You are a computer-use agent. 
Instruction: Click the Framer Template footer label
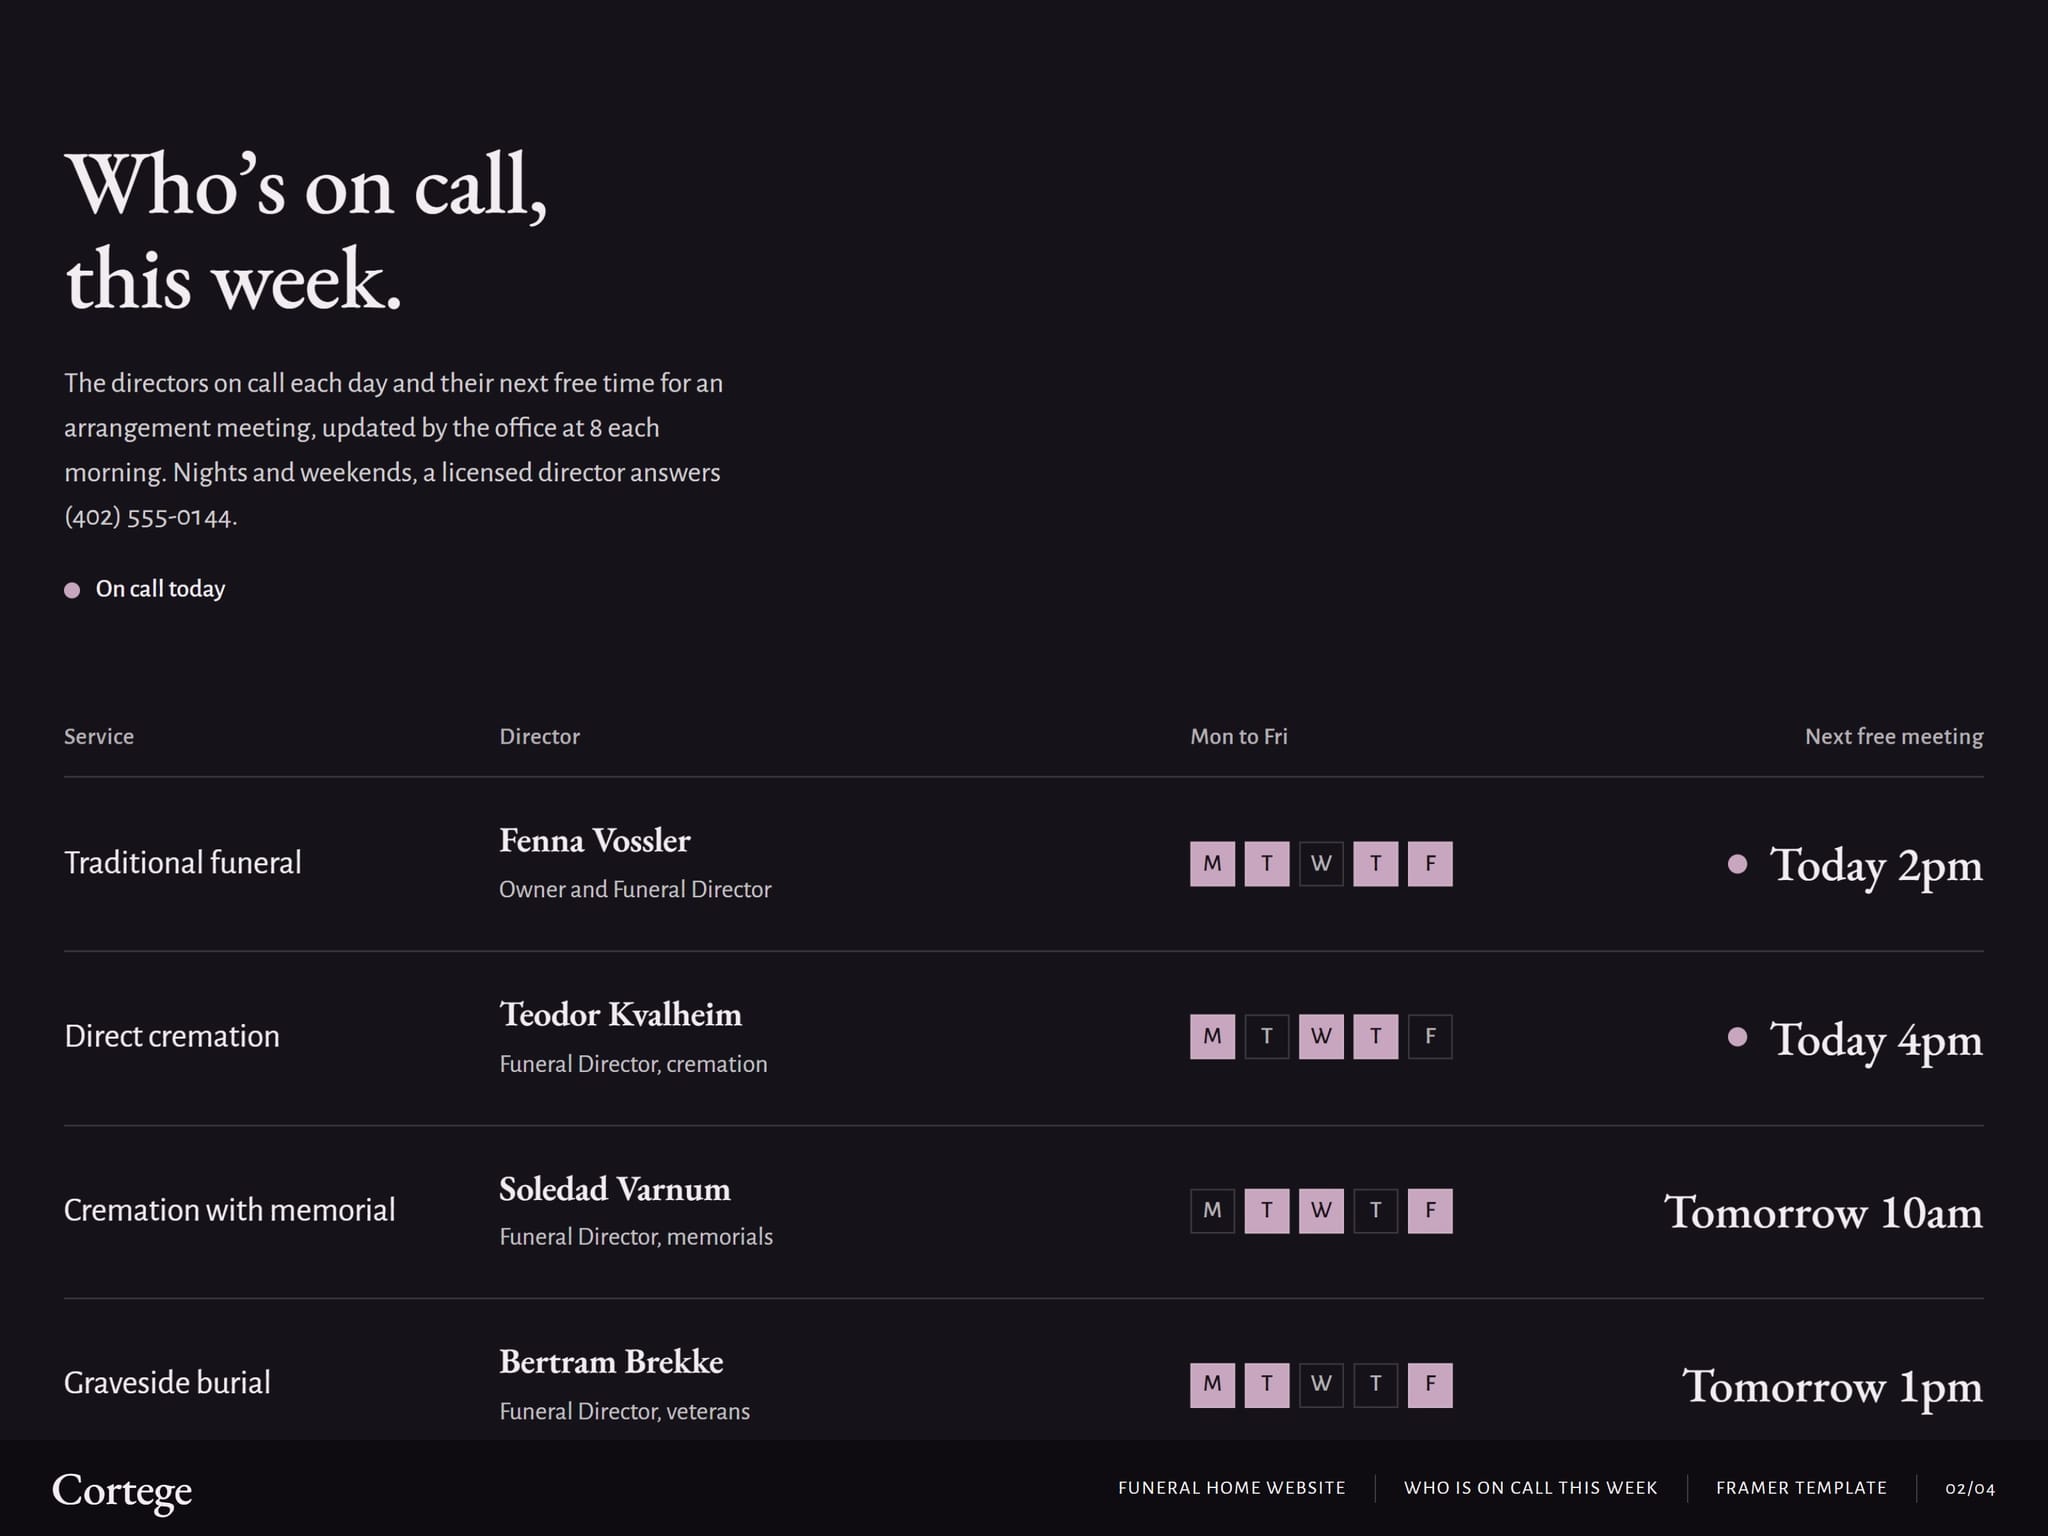click(1802, 1488)
